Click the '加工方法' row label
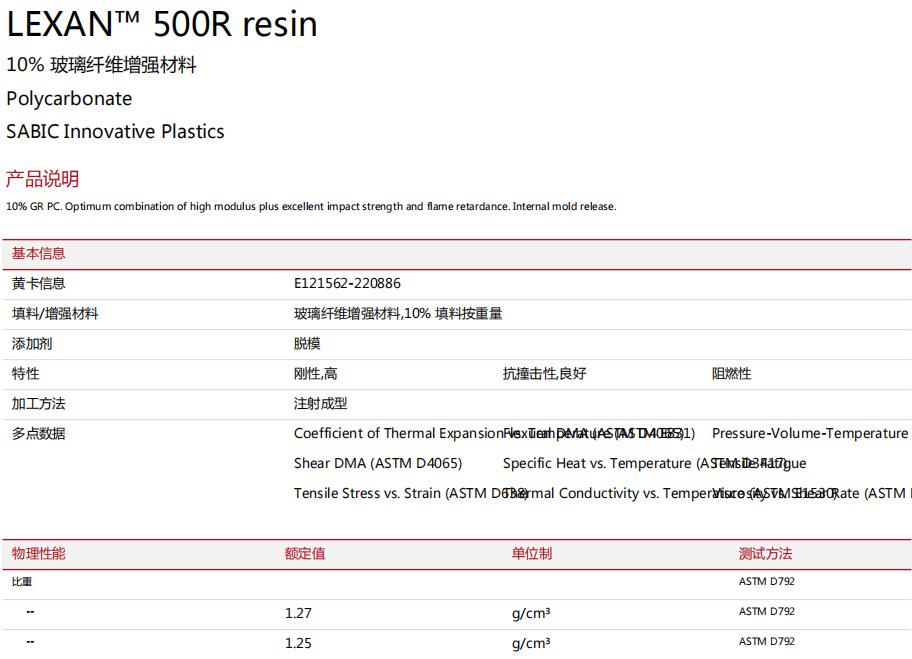This screenshot has height=659, width=912. pos(38,404)
